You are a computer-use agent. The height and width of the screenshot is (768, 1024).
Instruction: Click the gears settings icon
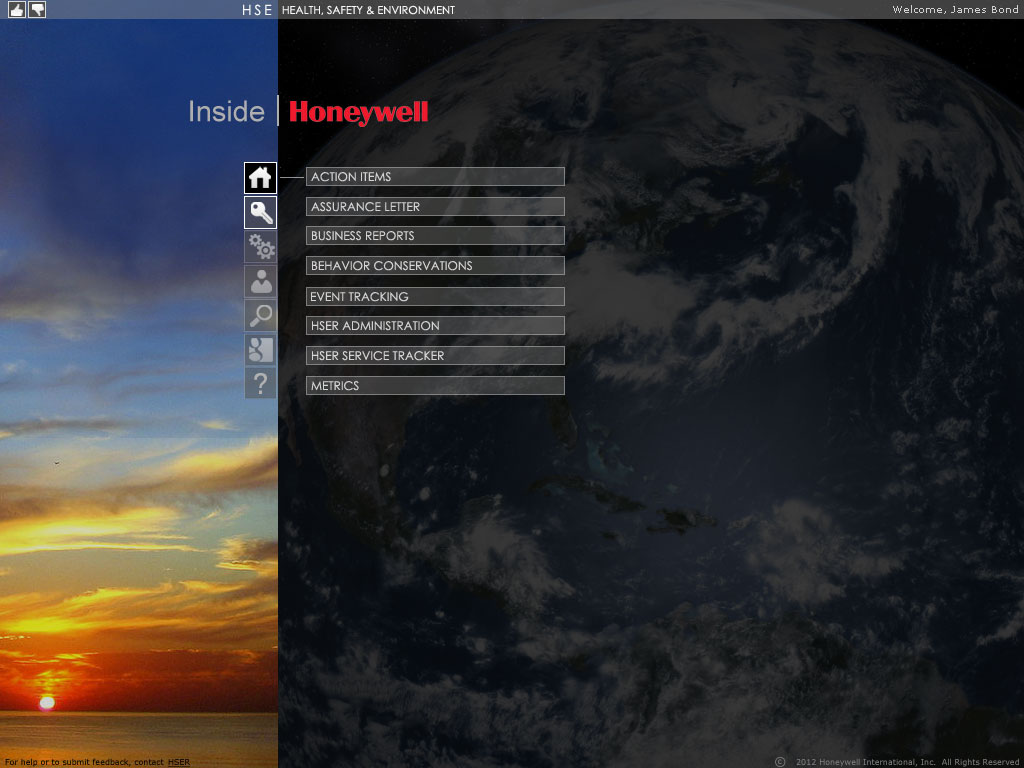point(260,247)
